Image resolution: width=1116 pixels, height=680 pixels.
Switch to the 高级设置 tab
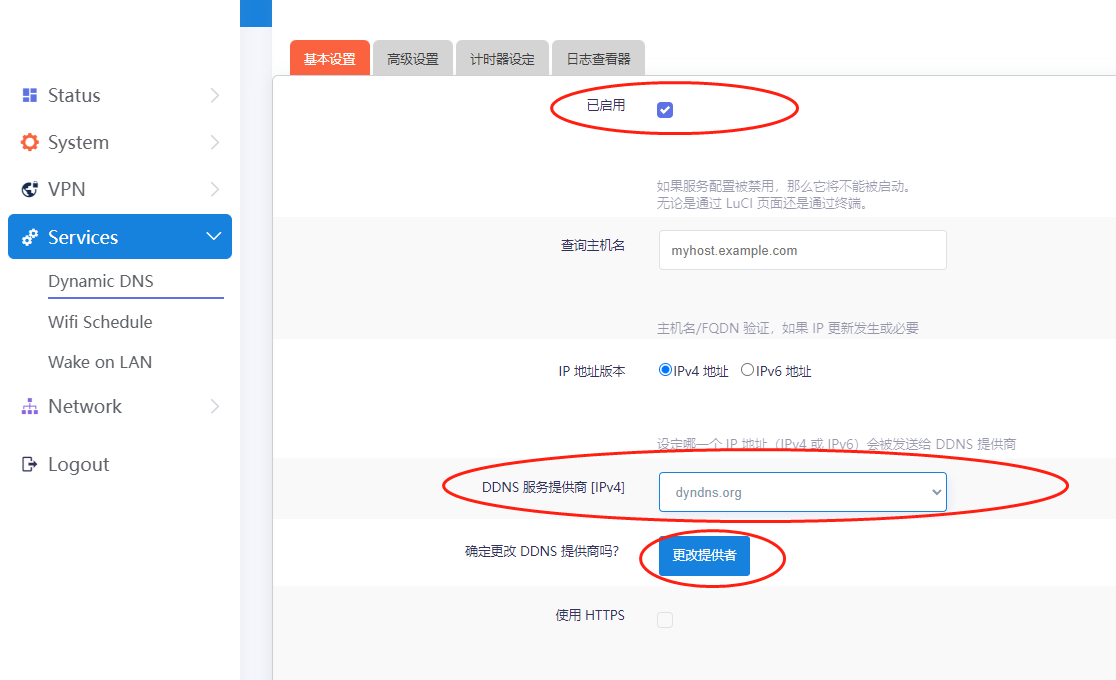click(x=413, y=59)
